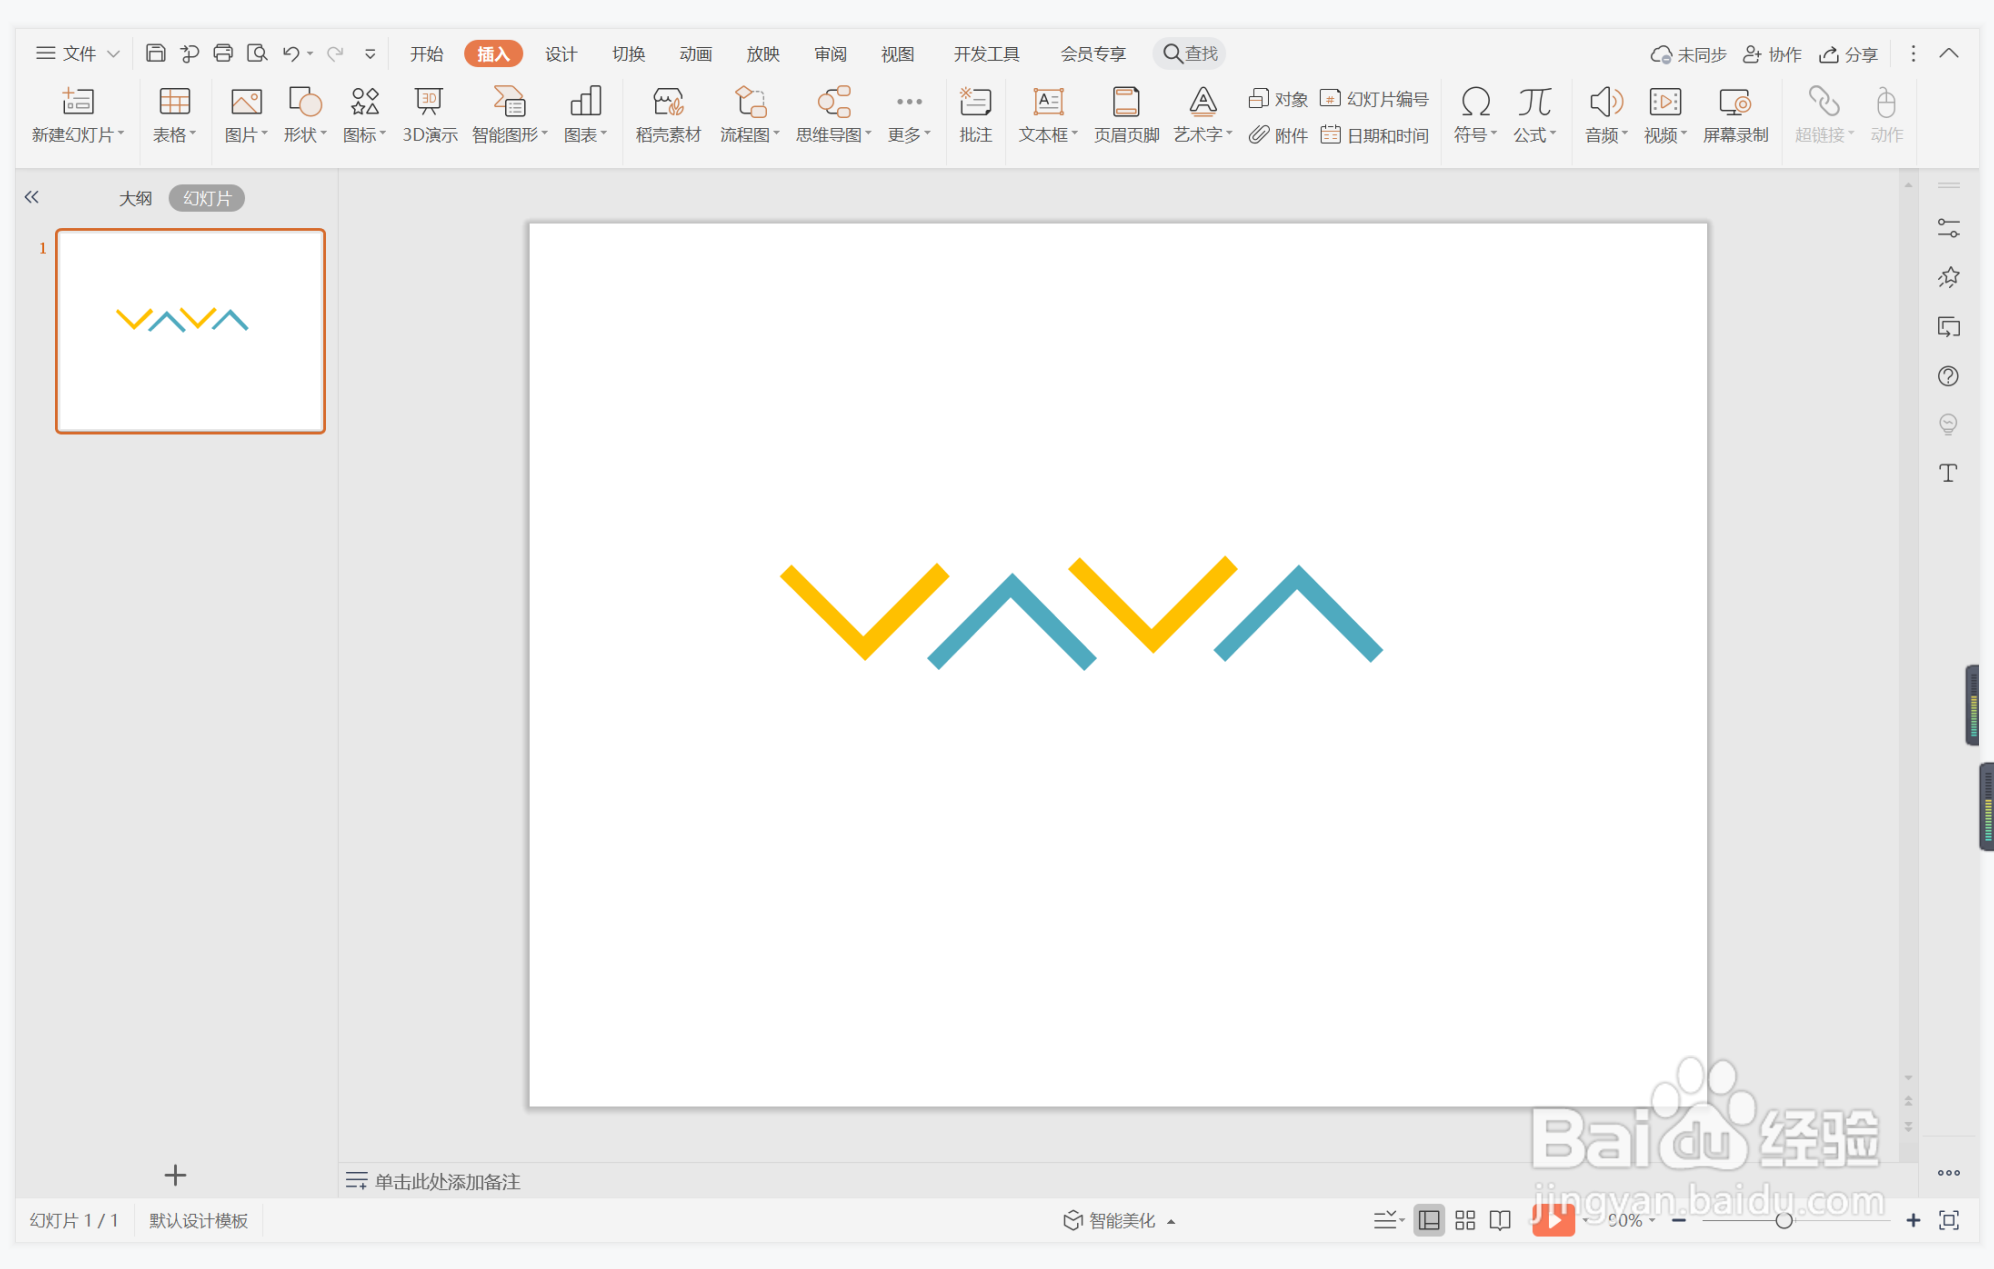Click the 分享 share button

(x=1848, y=54)
